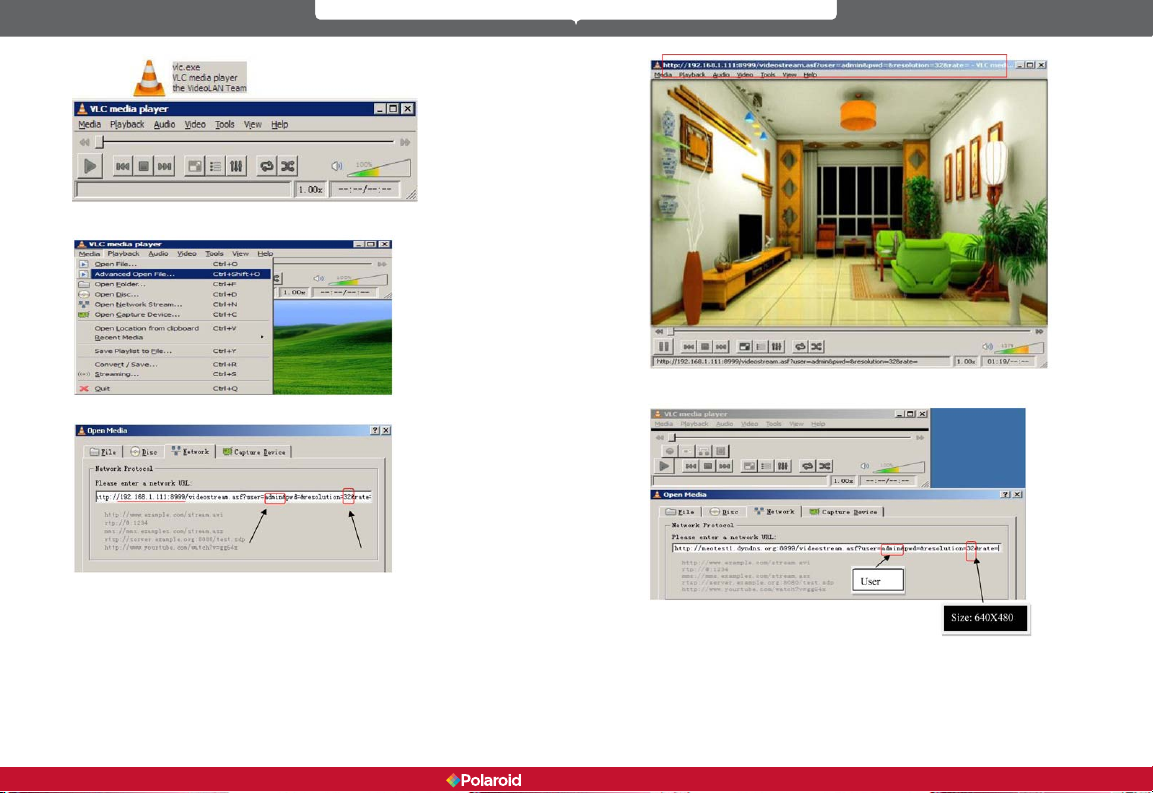This screenshot has width=1153, height=793.
Task: Choose Open Capture Device... from the Media menu
Action: tap(174, 315)
